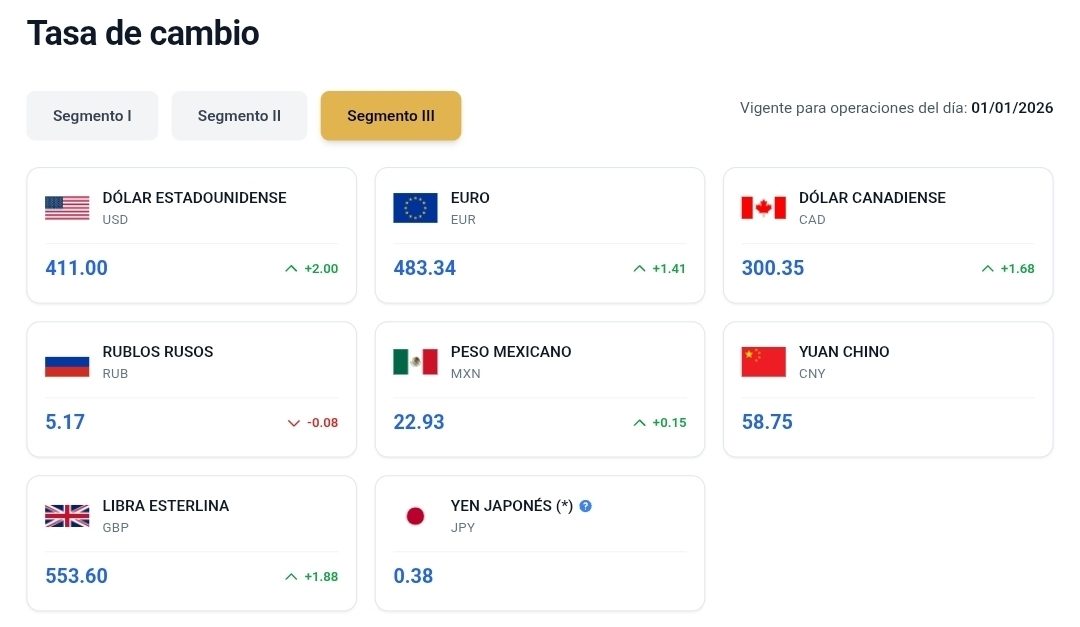Click the European Union flag icon
Screen dimensions: 1080x627
tap(415, 208)
